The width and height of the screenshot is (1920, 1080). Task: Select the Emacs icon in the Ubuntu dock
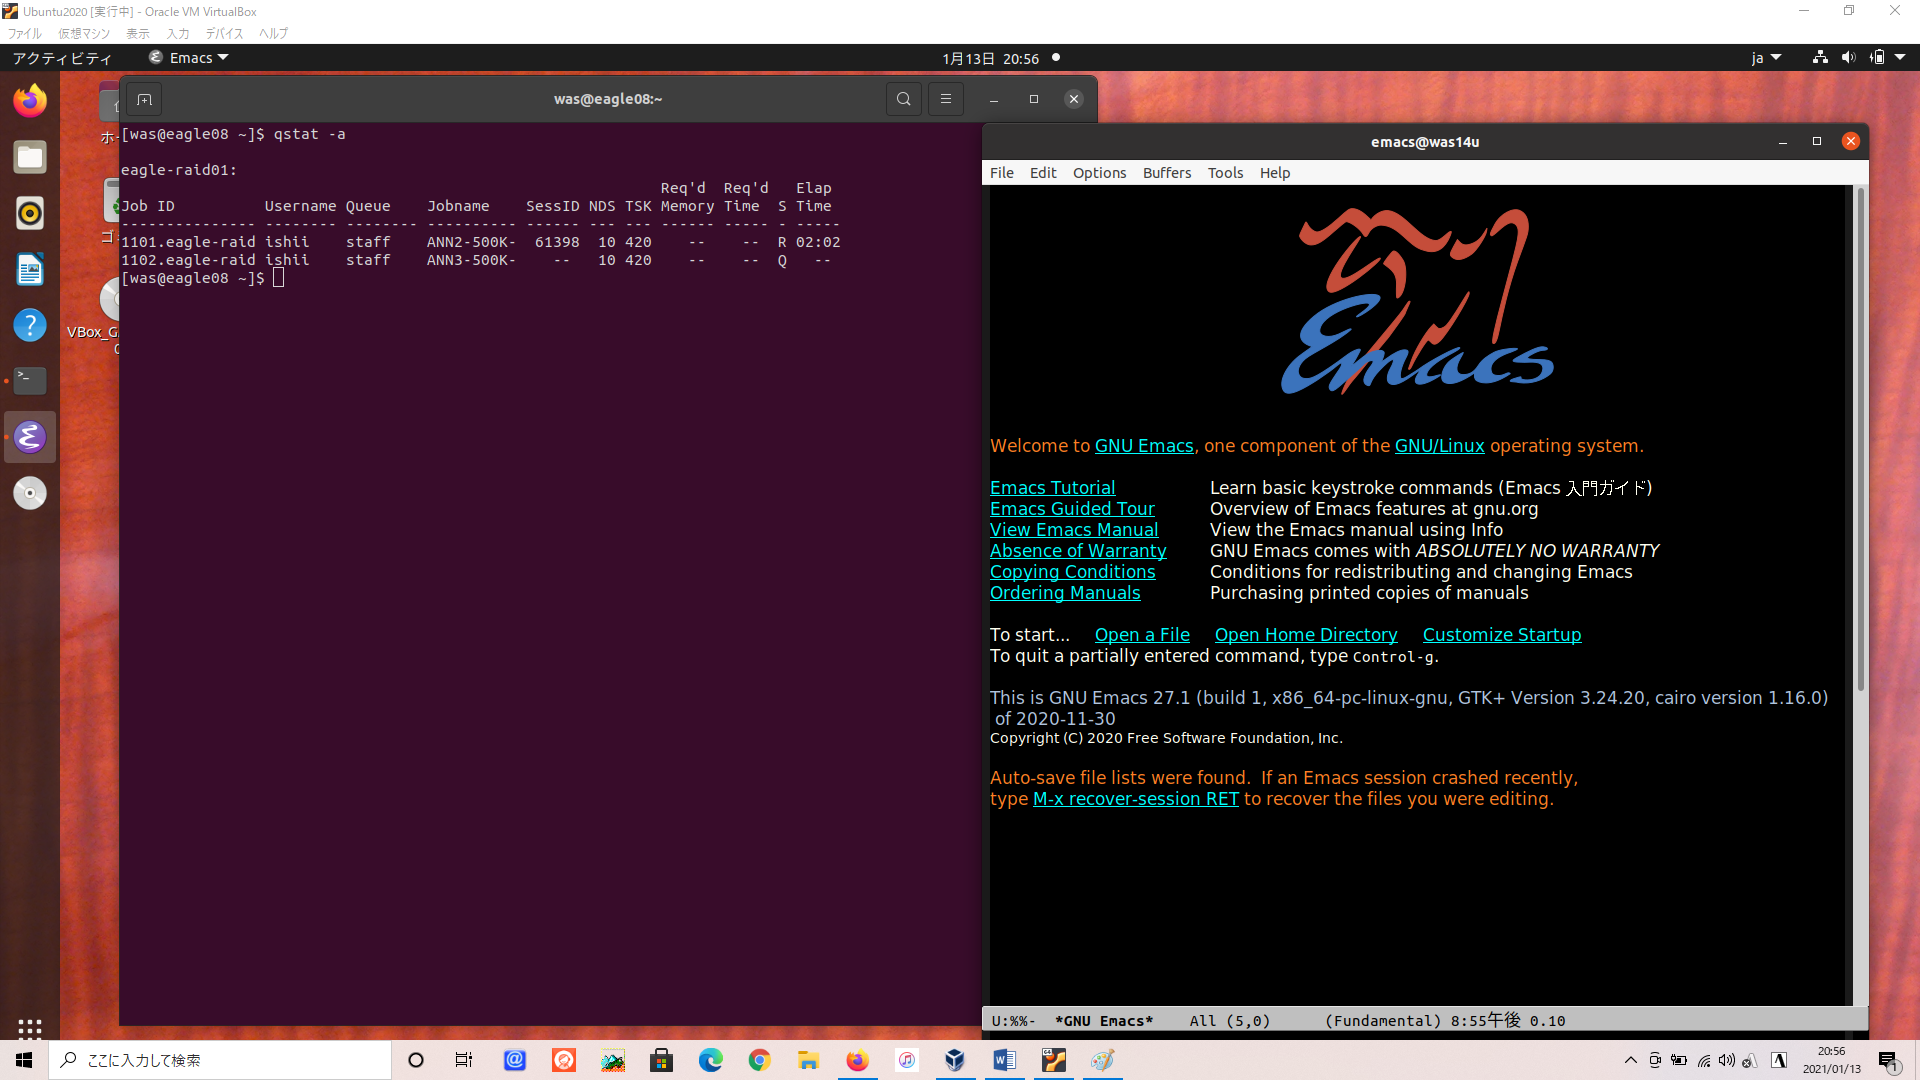[30, 437]
